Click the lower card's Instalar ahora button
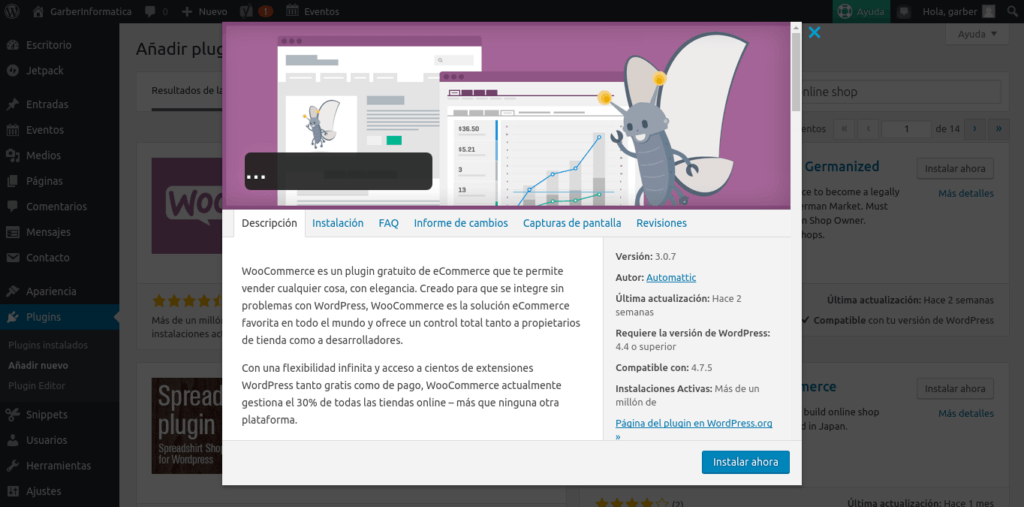Image resolution: width=1024 pixels, height=507 pixels. tap(955, 389)
